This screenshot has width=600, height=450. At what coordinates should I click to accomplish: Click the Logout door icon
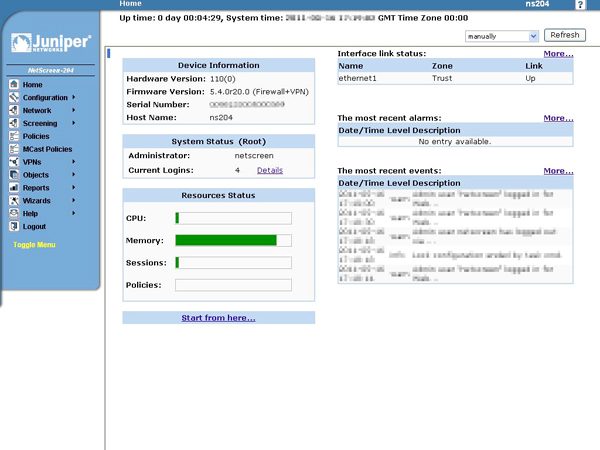pyautogui.click(x=14, y=226)
